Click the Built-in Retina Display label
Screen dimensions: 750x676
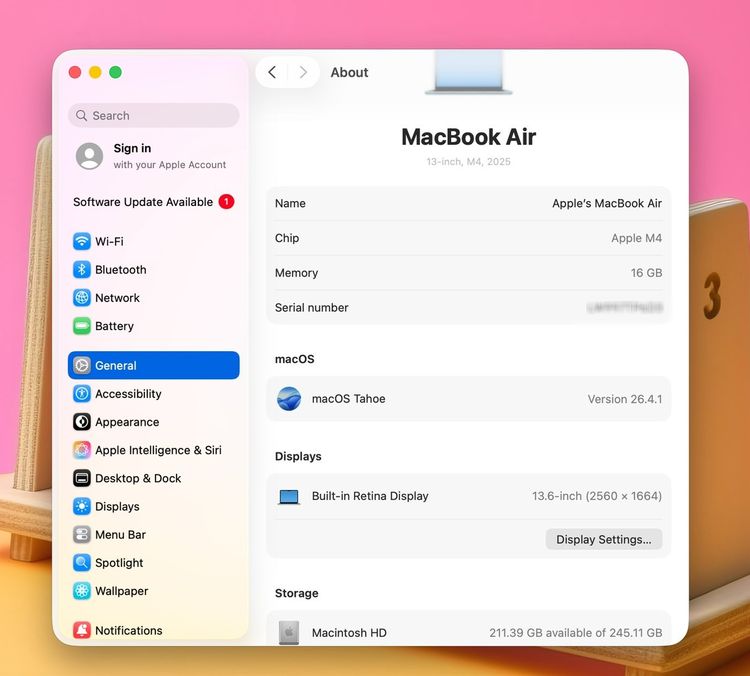tap(370, 496)
